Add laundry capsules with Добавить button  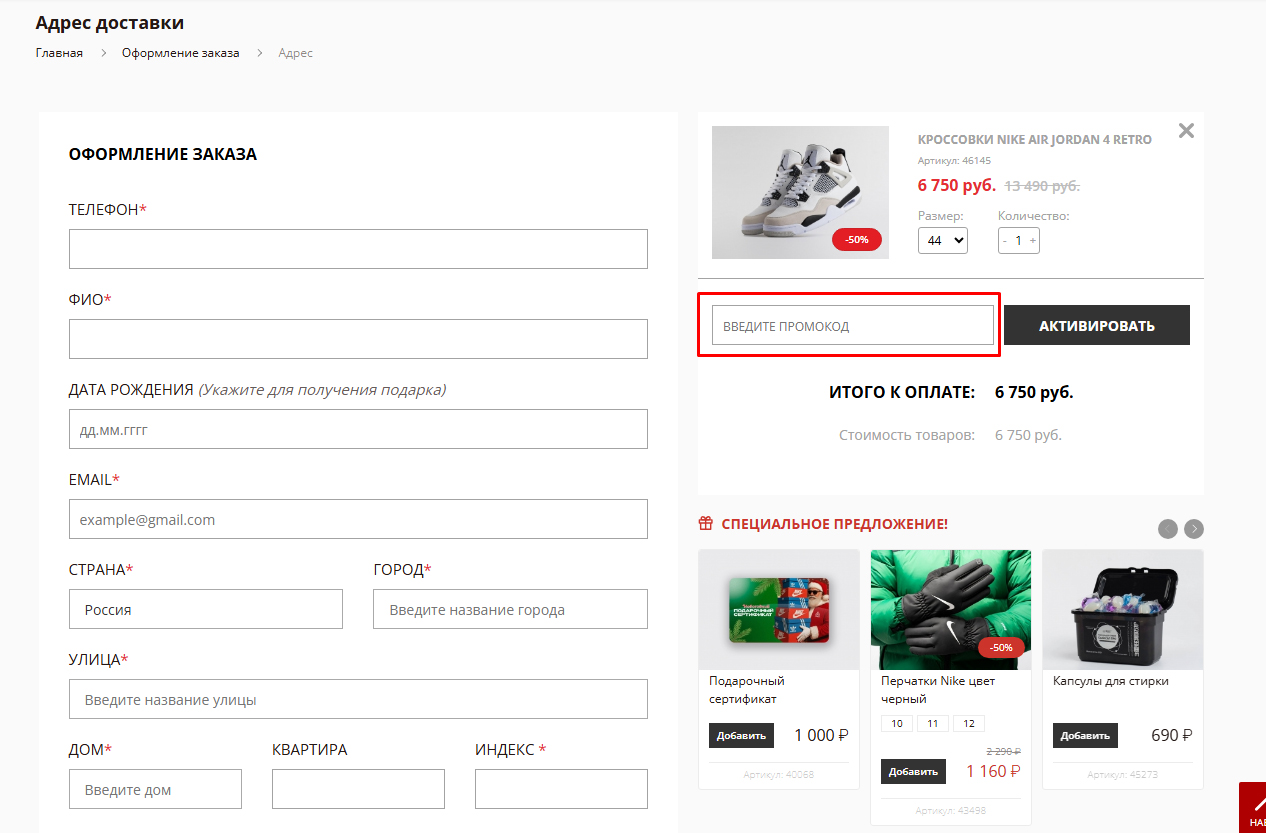point(1085,735)
